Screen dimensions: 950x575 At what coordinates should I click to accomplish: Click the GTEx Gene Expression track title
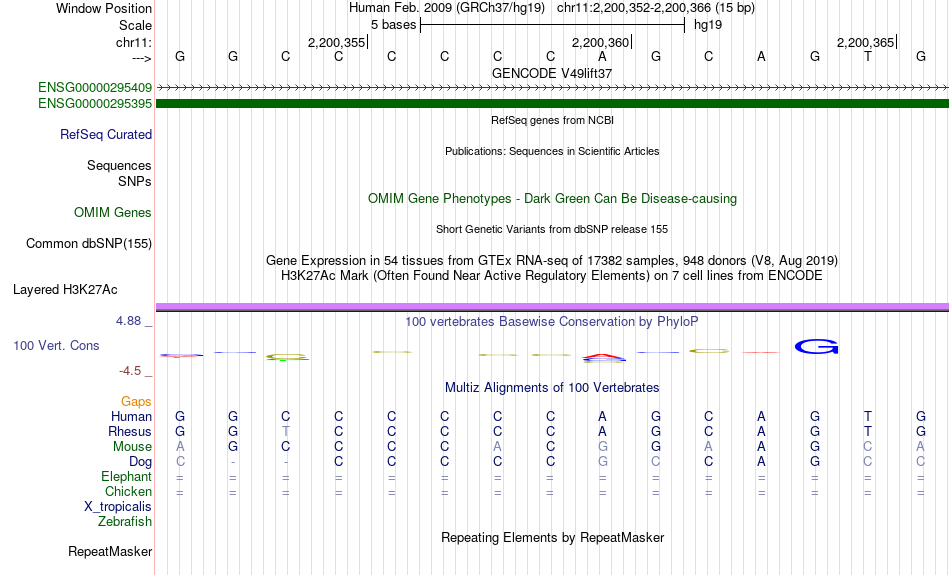click(x=552, y=261)
